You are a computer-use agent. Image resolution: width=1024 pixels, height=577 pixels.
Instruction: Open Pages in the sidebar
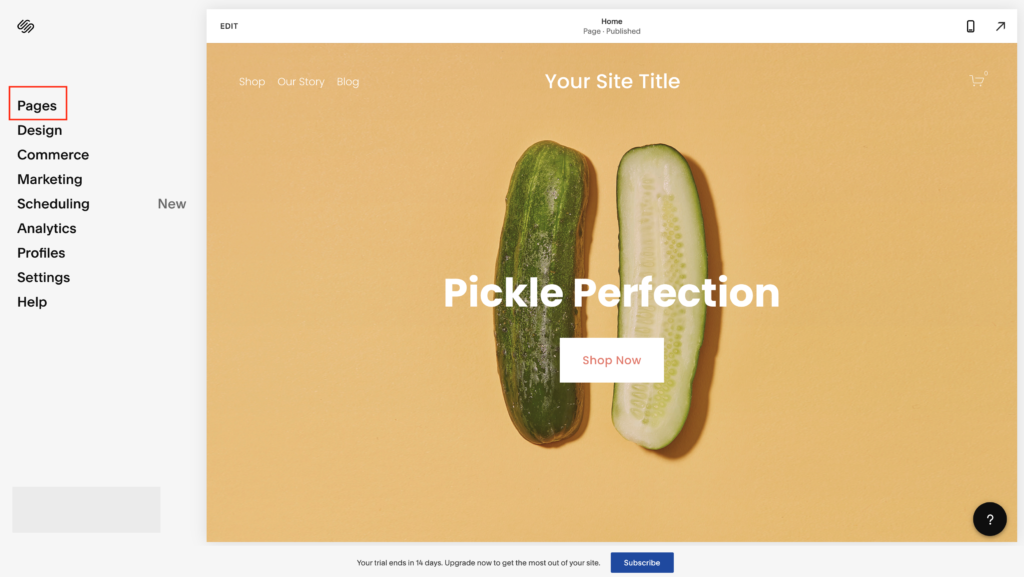tap(37, 106)
